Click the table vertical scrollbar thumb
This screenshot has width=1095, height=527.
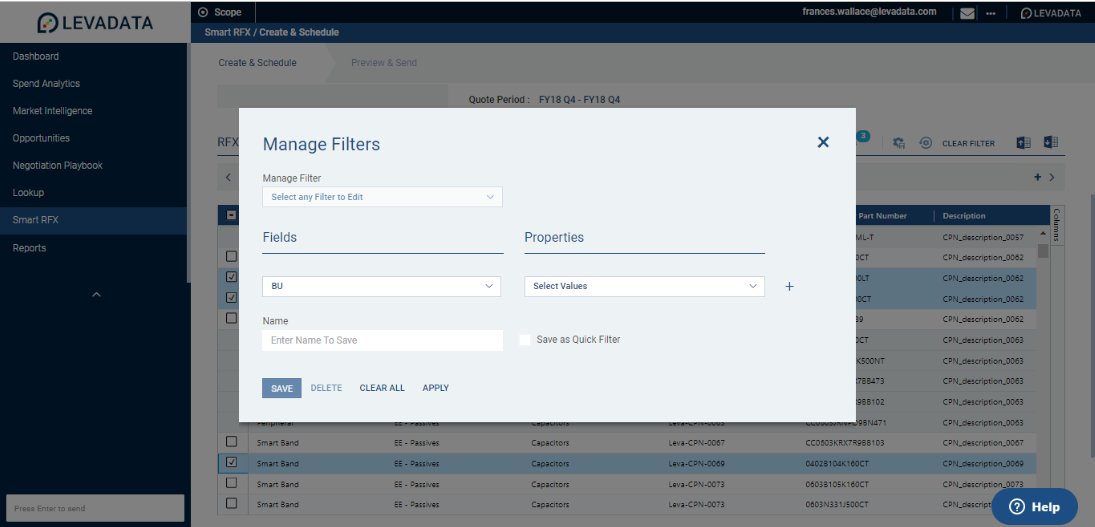coord(1043,251)
